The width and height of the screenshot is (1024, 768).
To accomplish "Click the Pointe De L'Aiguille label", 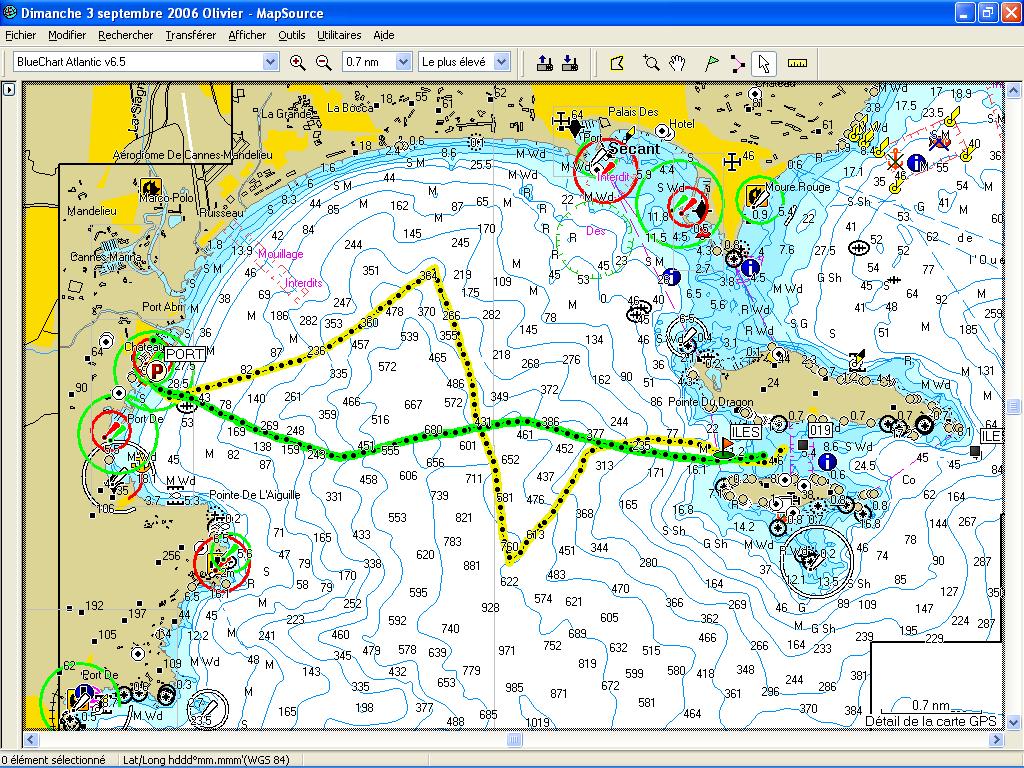I will [255, 495].
